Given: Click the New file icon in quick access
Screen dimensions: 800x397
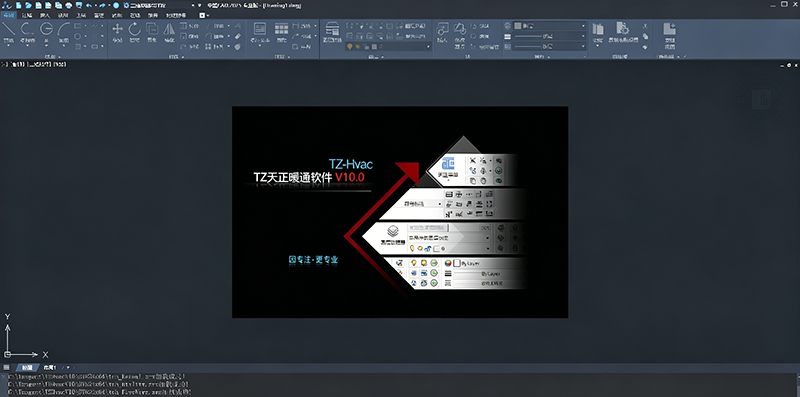Looking at the screenshot, I should pyautogui.click(x=18, y=5).
